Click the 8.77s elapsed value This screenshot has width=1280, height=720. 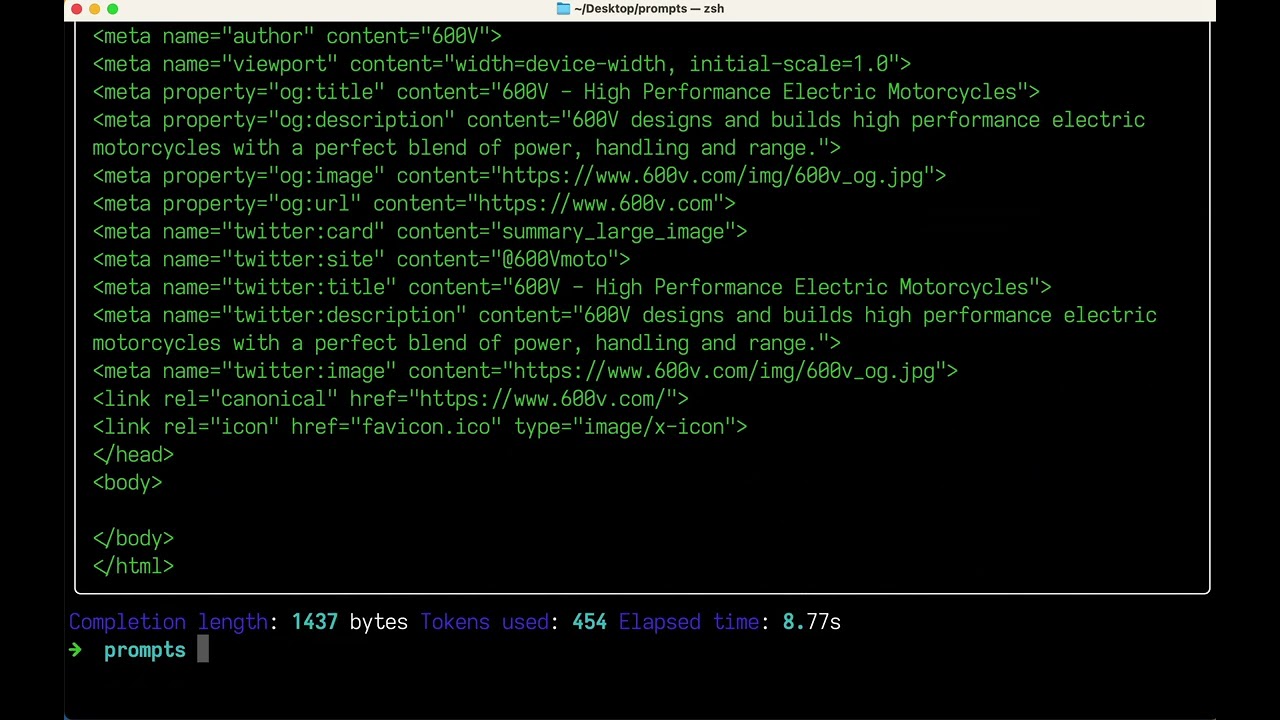click(812, 623)
